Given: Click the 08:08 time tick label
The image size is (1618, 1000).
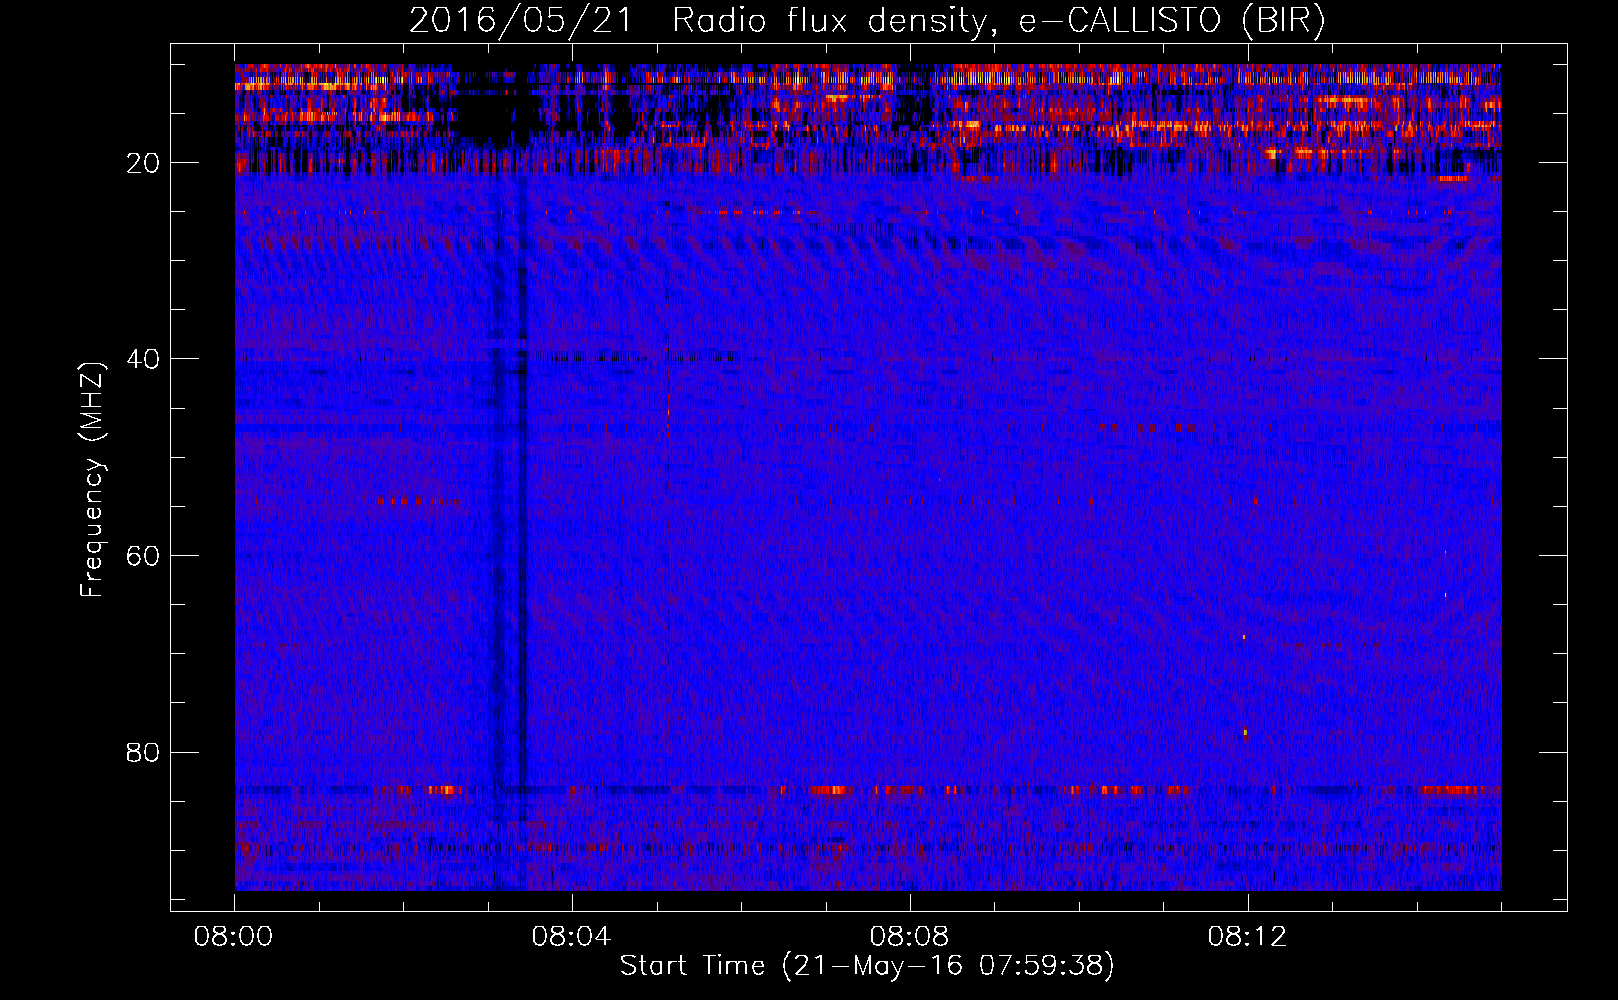Looking at the screenshot, I should pyautogui.click(x=910, y=937).
